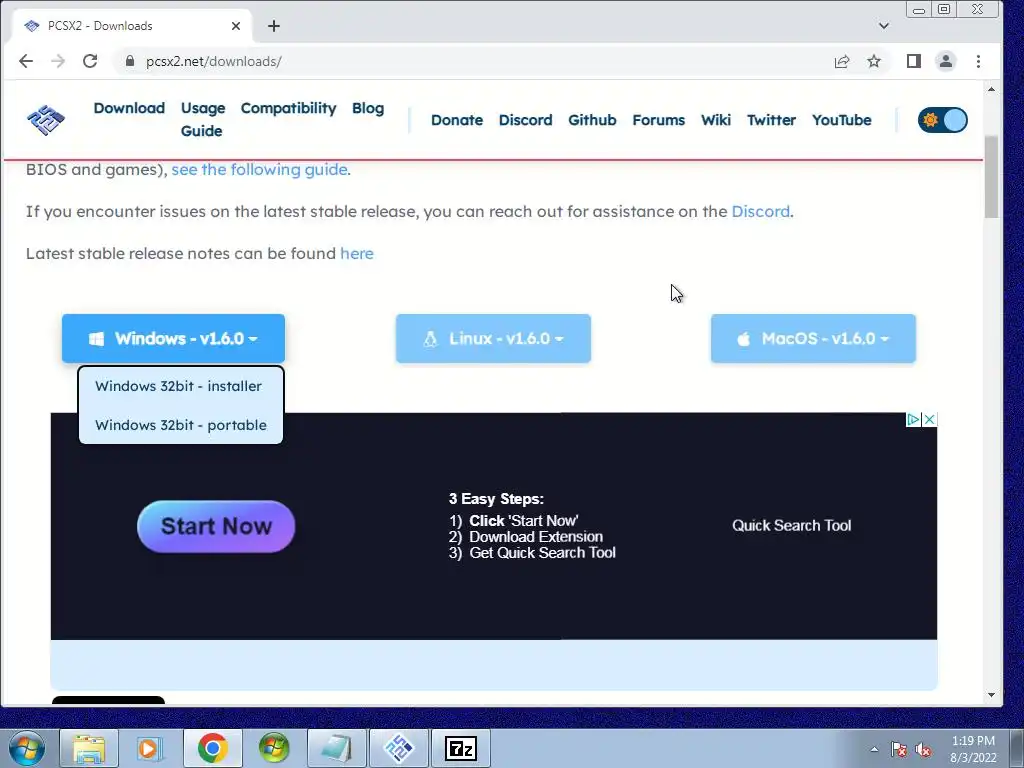Open the Usage Guide nav item
This screenshot has height=768, width=1024.
(x=202, y=120)
